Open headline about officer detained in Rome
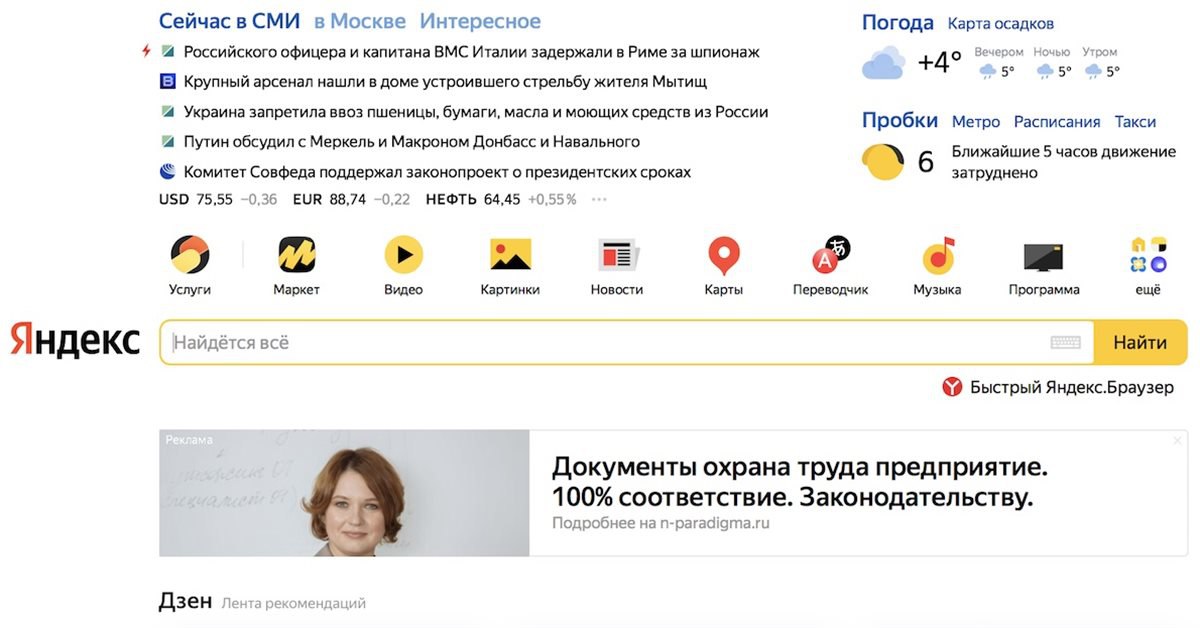The width and height of the screenshot is (1200, 628). coord(472,52)
